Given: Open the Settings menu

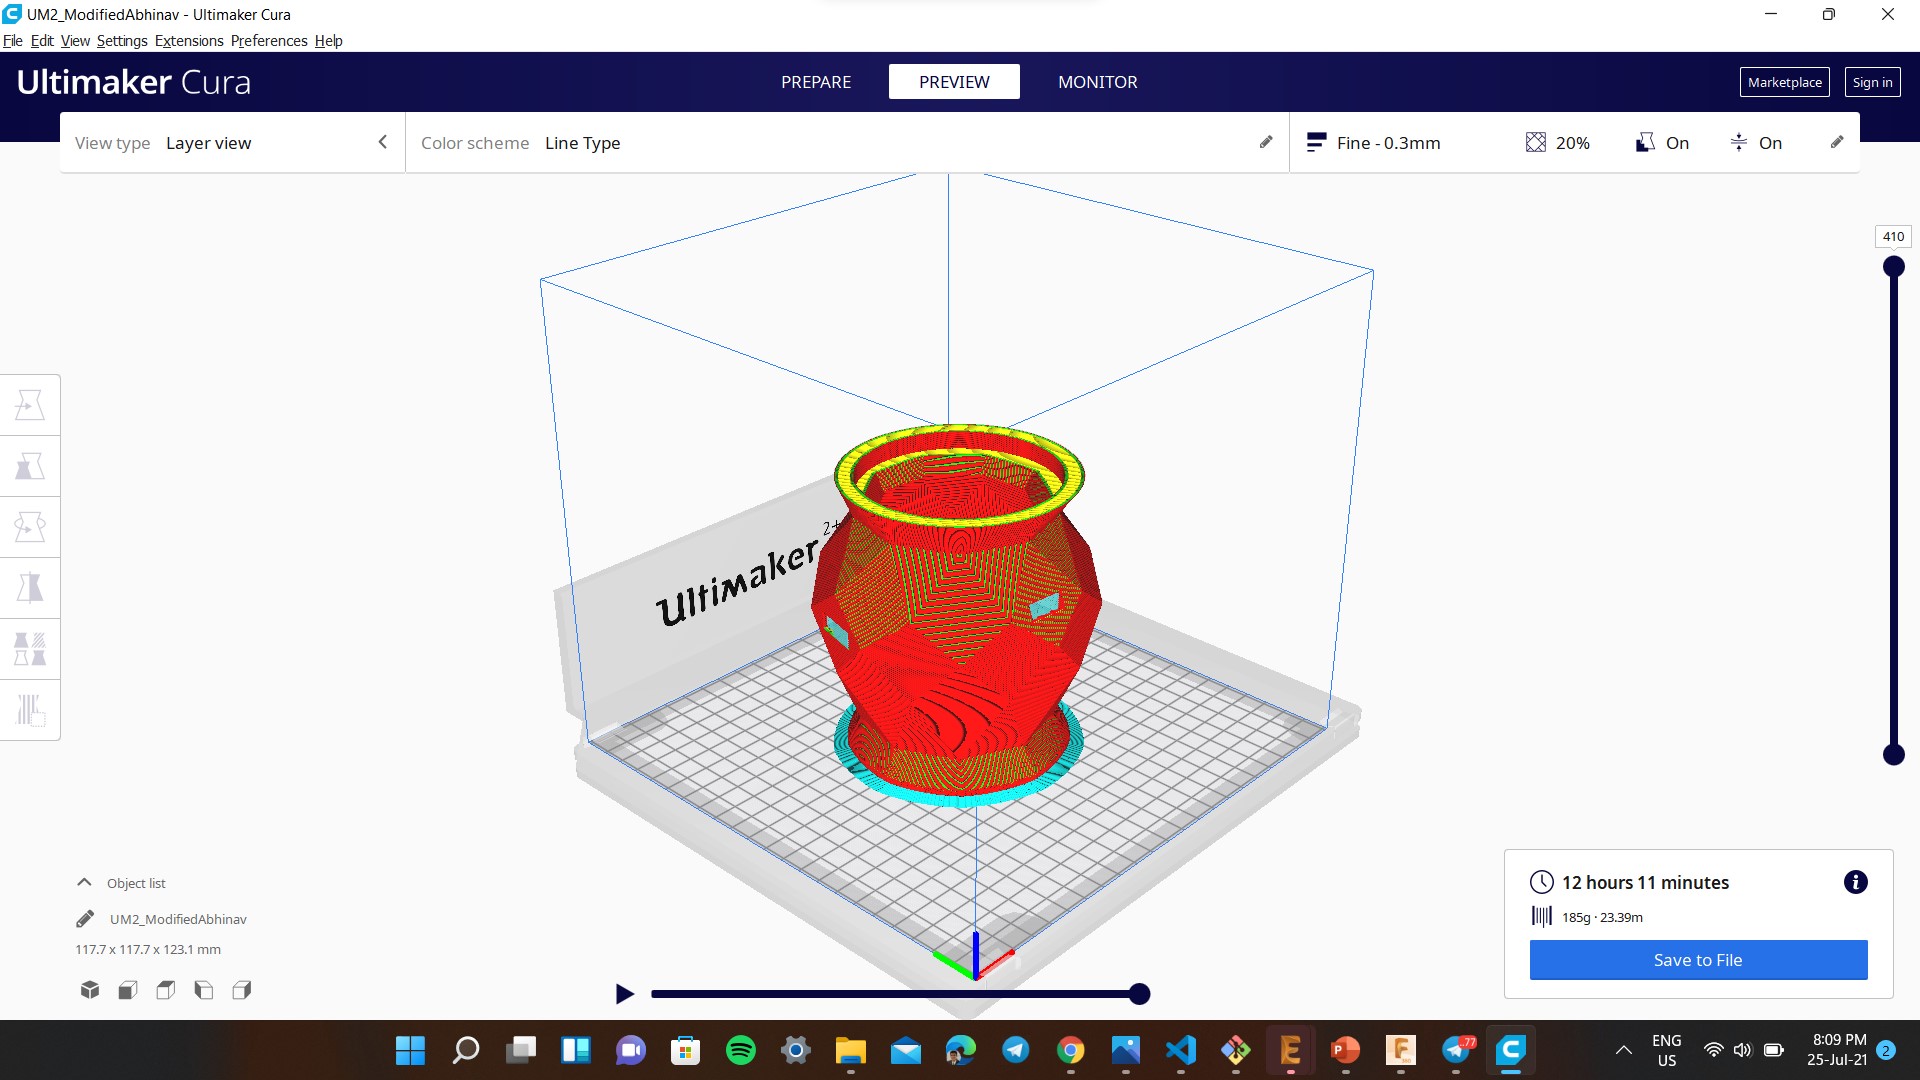Looking at the screenshot, I should [x=122, y=41].
